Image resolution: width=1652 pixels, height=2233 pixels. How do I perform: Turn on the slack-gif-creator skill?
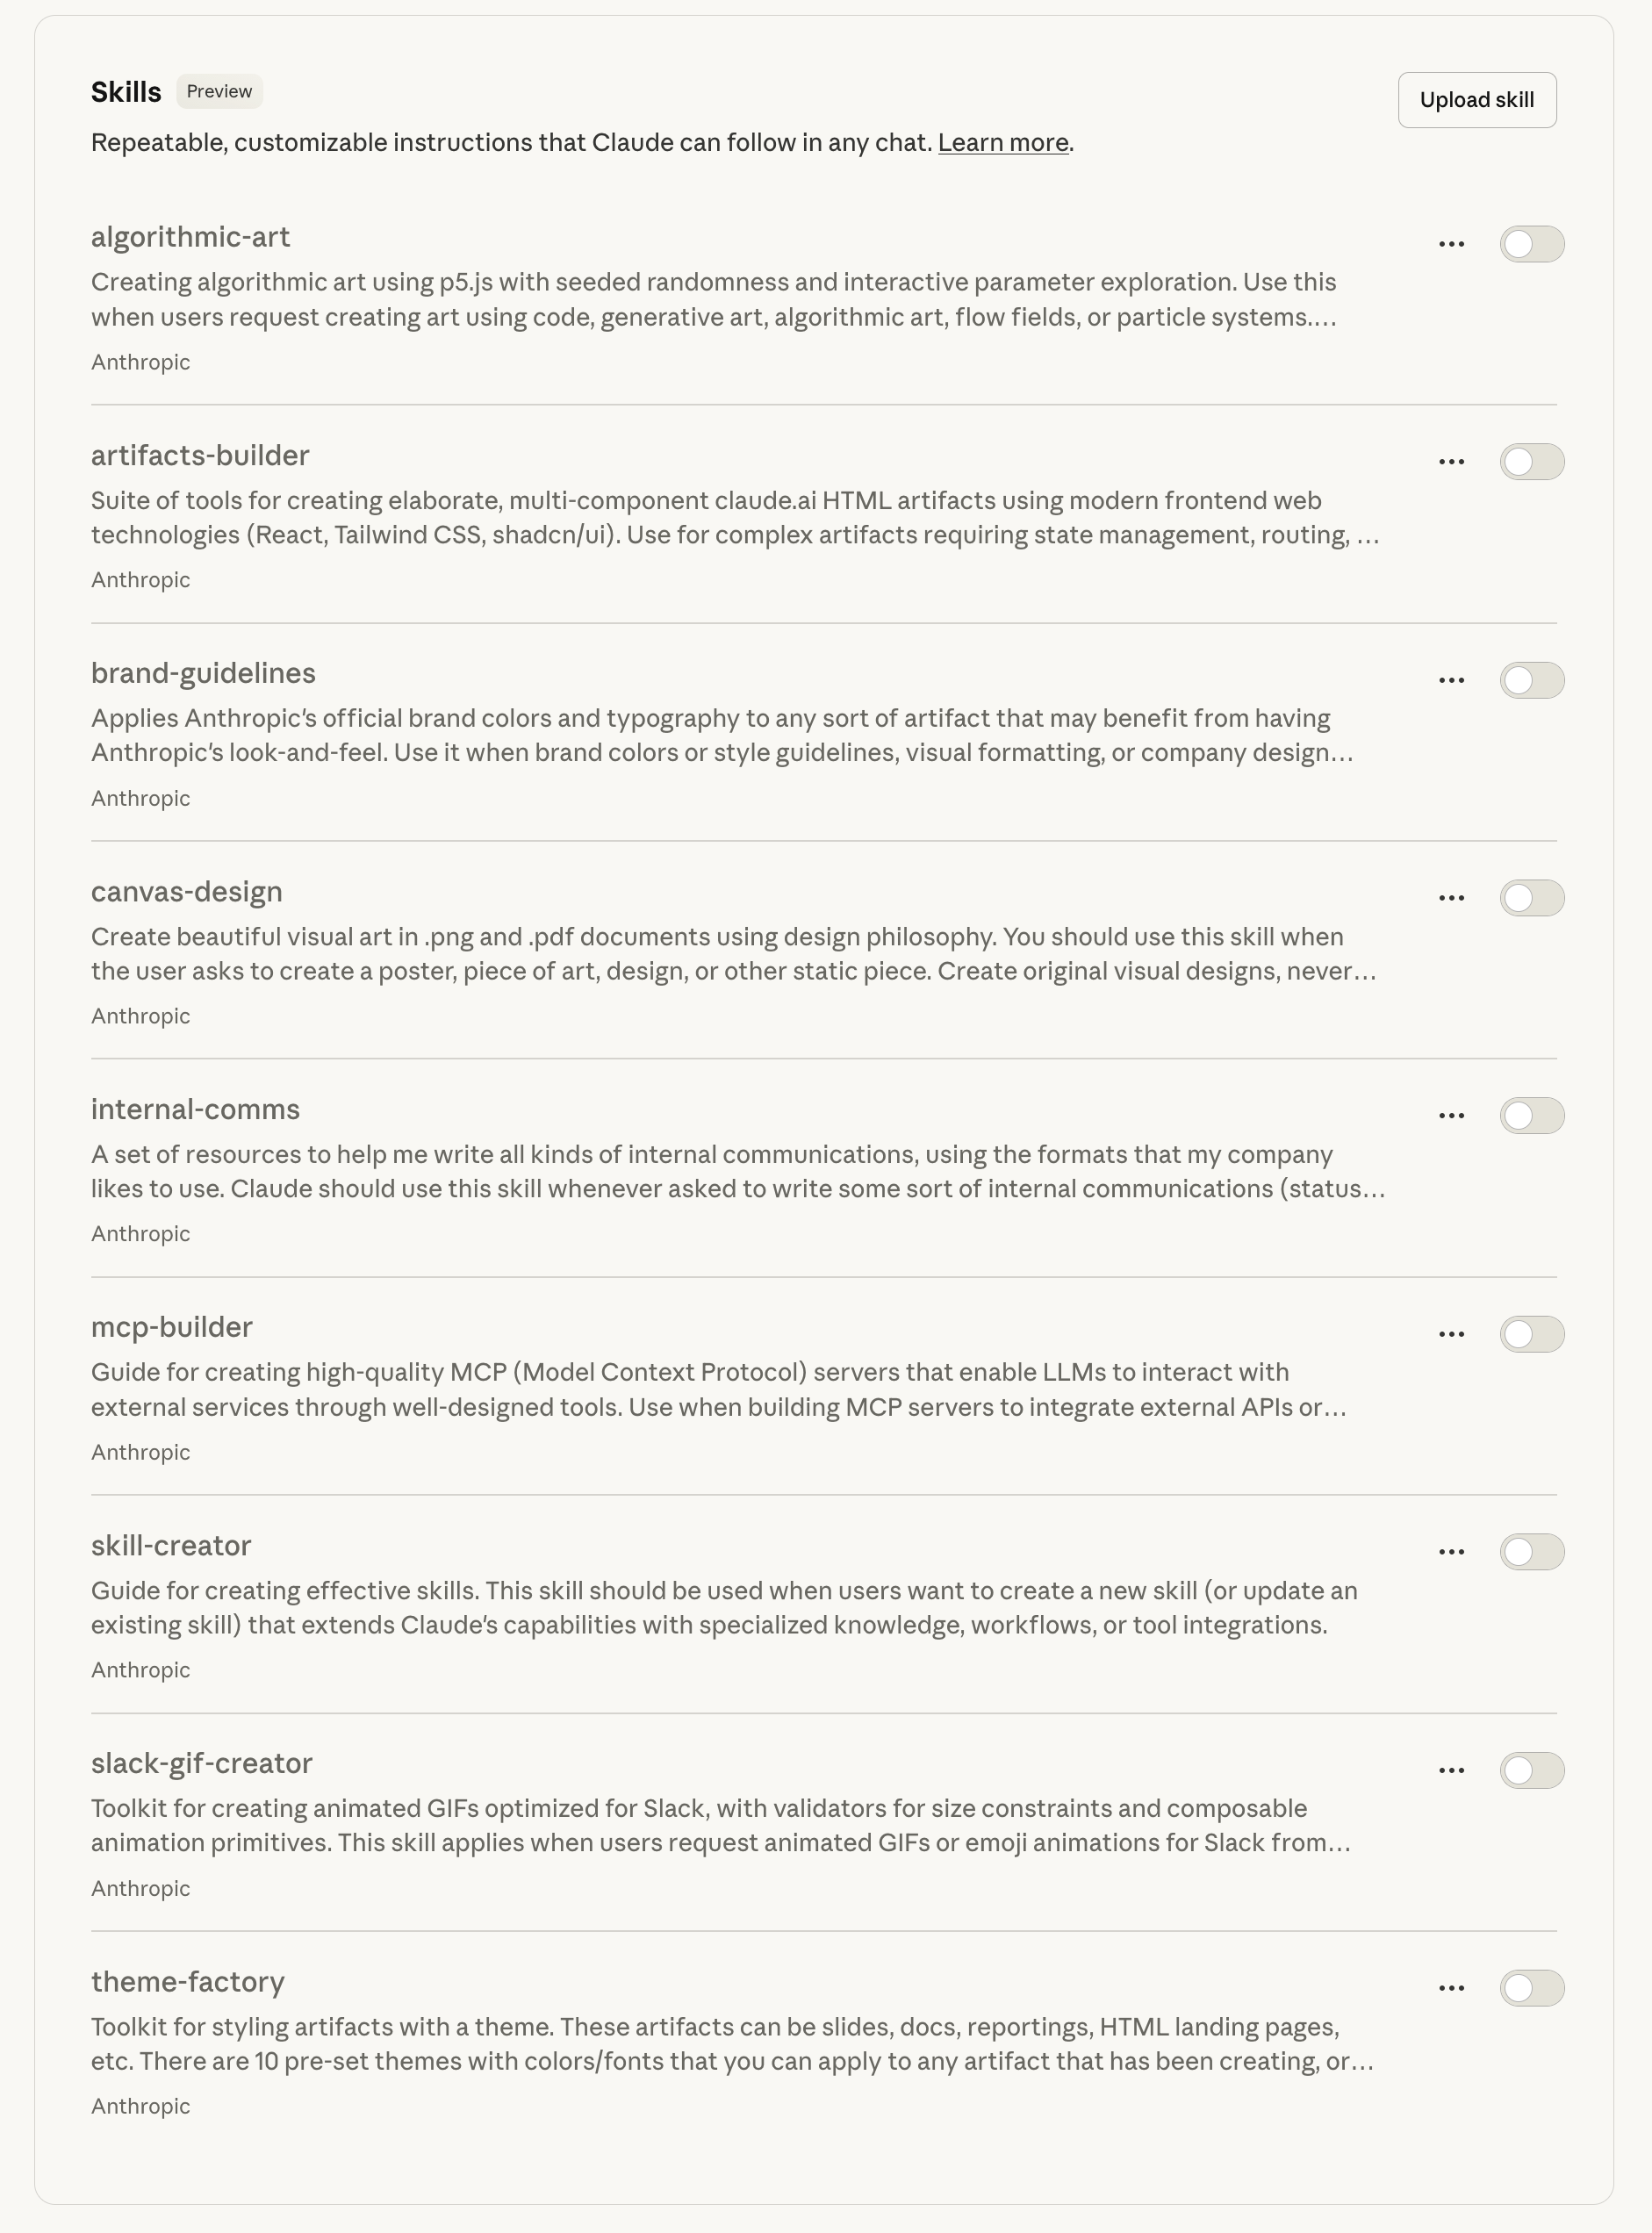(x=1531, y=1770)
